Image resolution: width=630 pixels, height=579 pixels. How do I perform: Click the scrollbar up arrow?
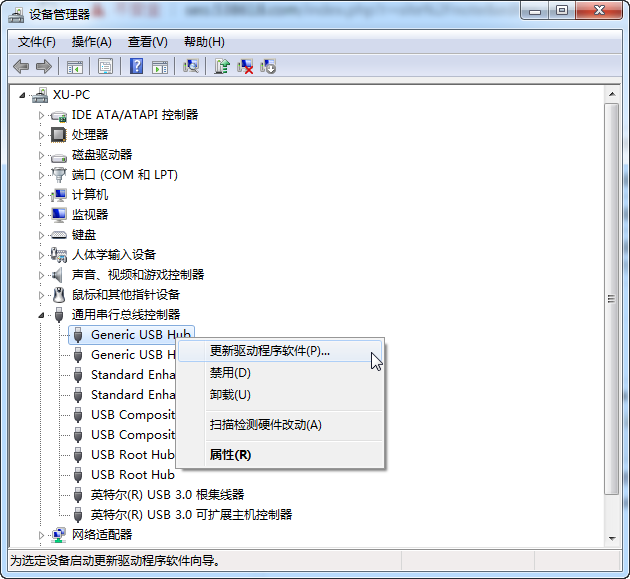click(612, 94)
